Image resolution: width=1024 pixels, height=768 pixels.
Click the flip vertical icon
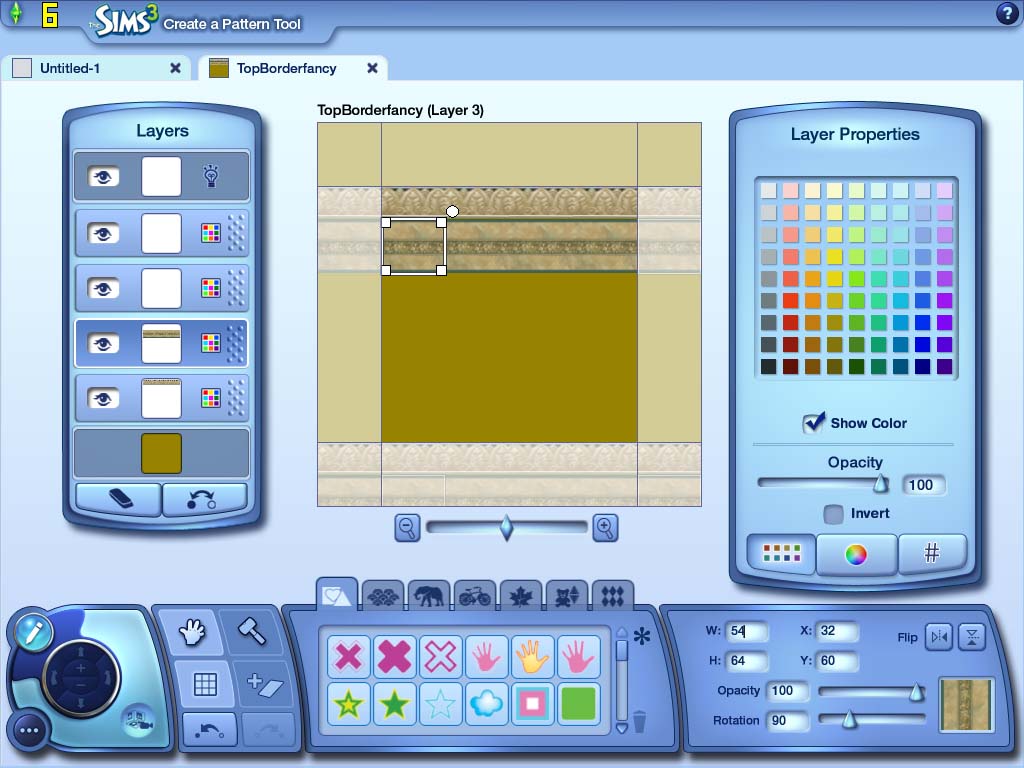point(973,637)
